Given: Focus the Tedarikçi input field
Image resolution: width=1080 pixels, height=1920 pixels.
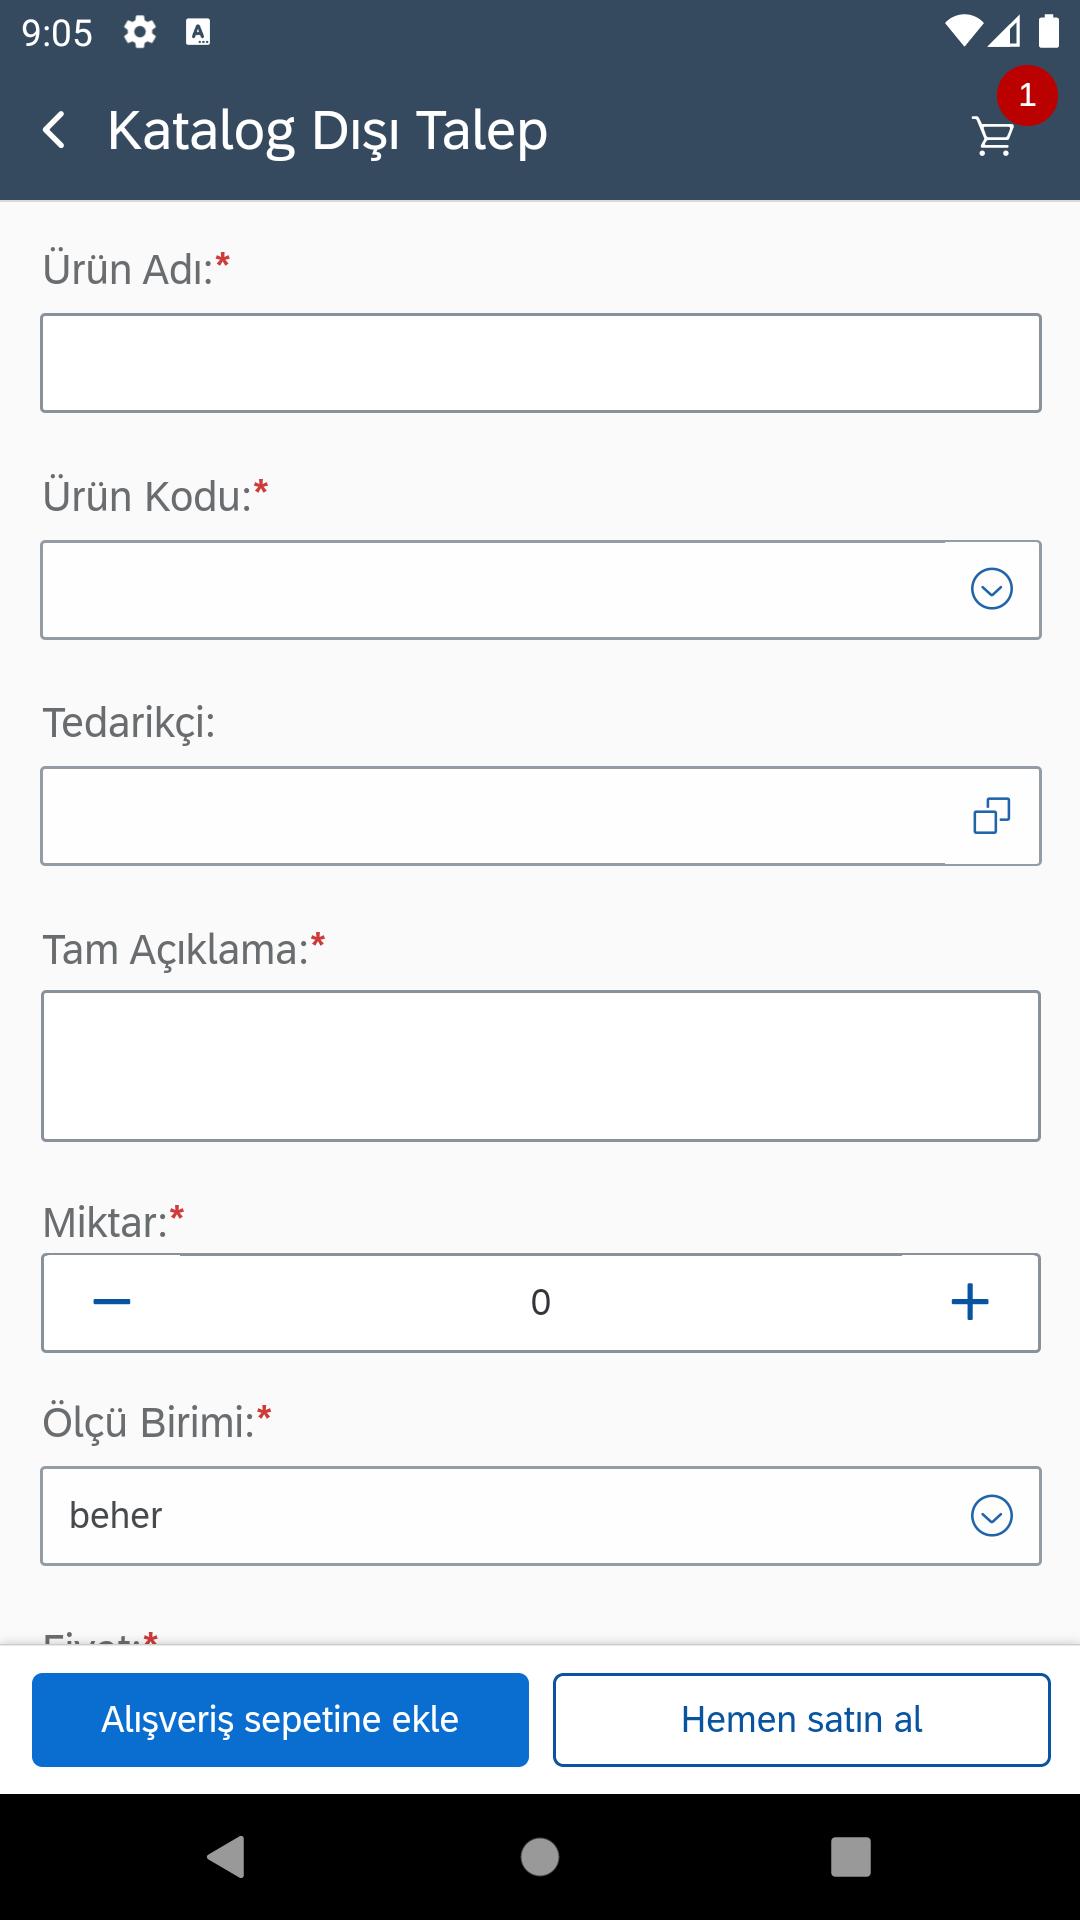Looking at the screenshot, I should tap(494, 816).
